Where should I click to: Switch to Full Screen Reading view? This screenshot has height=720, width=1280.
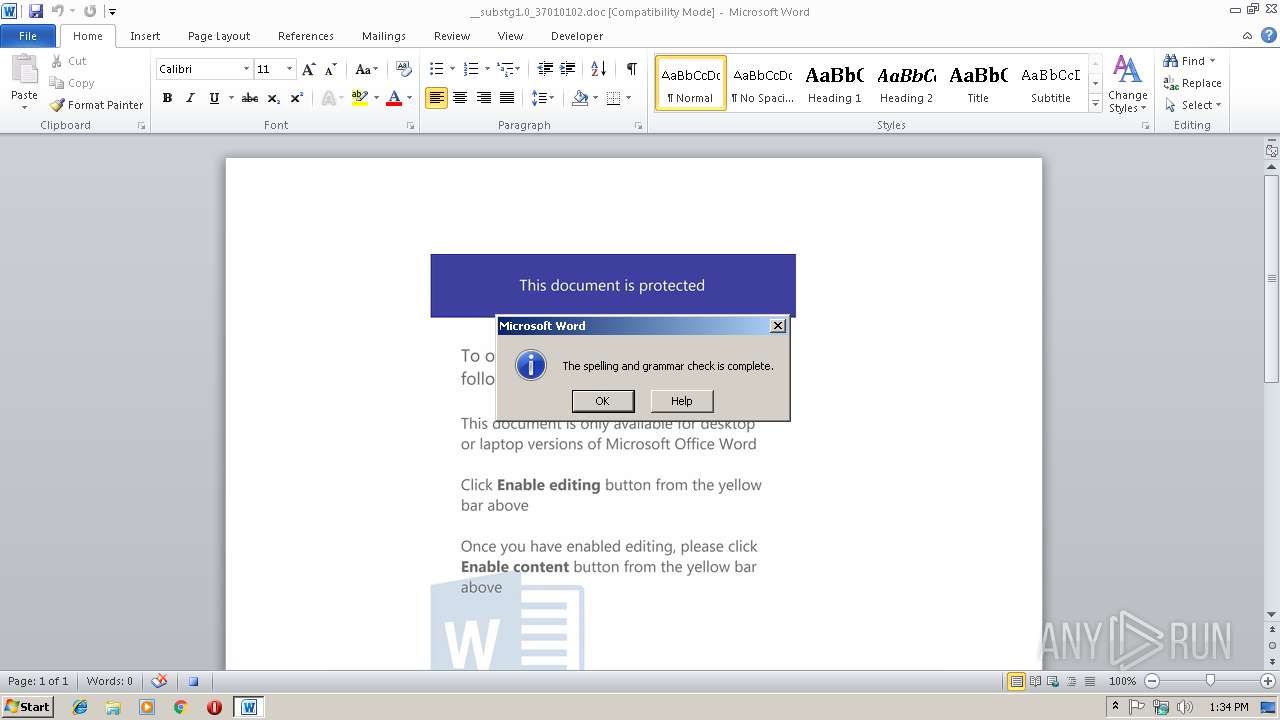pyautogui.click(x=1035, y=681)
